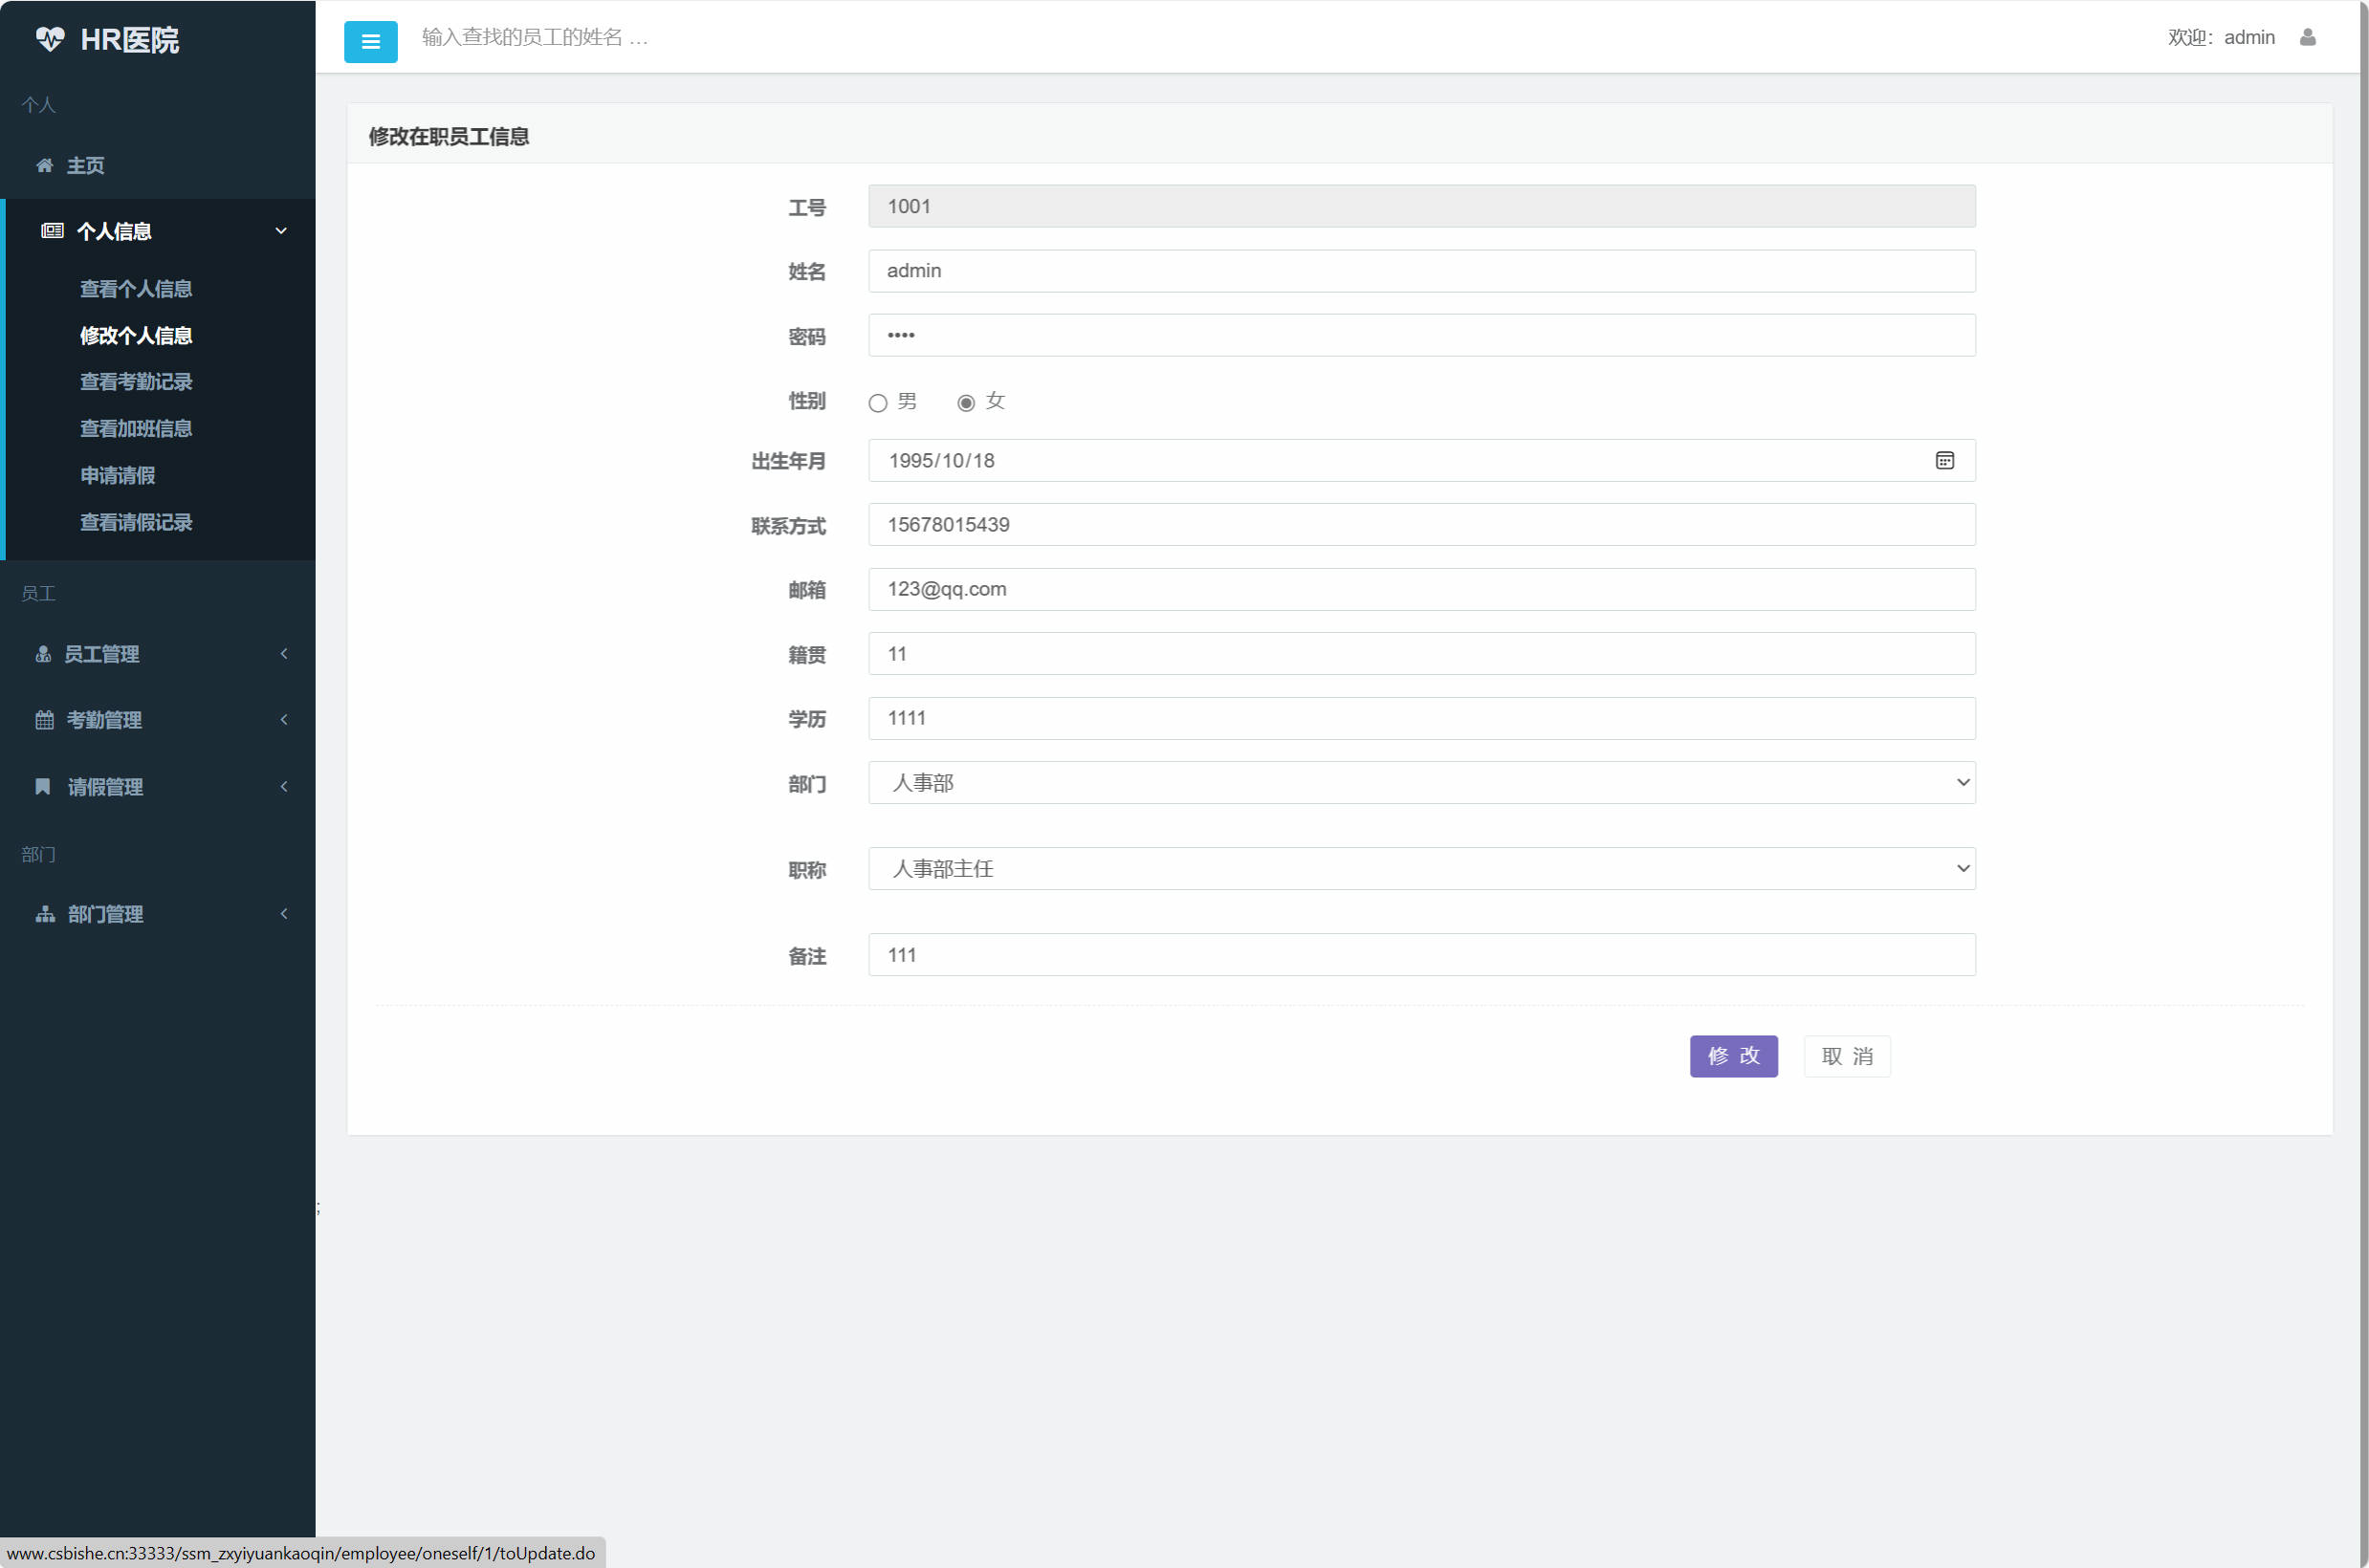Click the user profile icon beside admin
This screenshot has width=2369, height=1568.
pyautogui.click(x=2307, y=37)
